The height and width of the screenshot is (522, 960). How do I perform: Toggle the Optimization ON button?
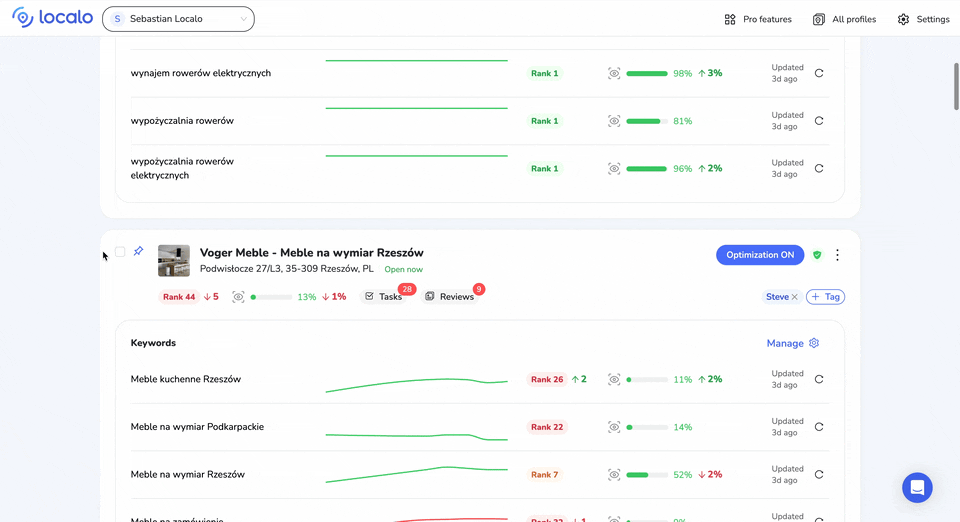coord(760,255)
